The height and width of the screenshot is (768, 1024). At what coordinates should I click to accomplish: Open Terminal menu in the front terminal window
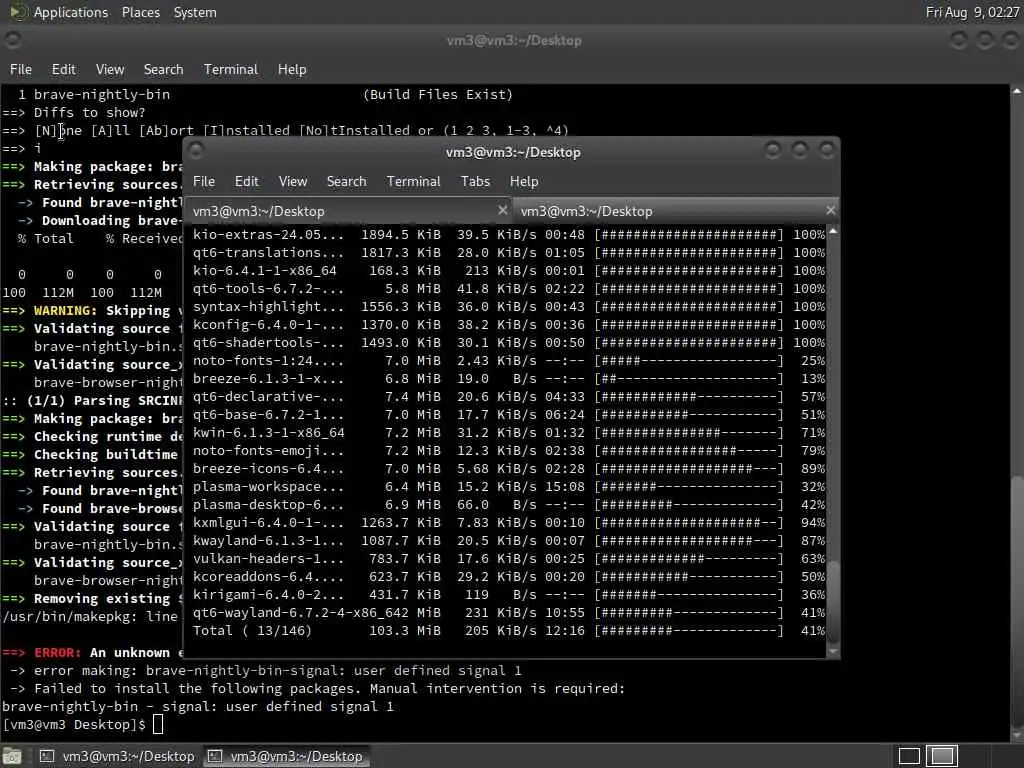click(x=413, y=182)
